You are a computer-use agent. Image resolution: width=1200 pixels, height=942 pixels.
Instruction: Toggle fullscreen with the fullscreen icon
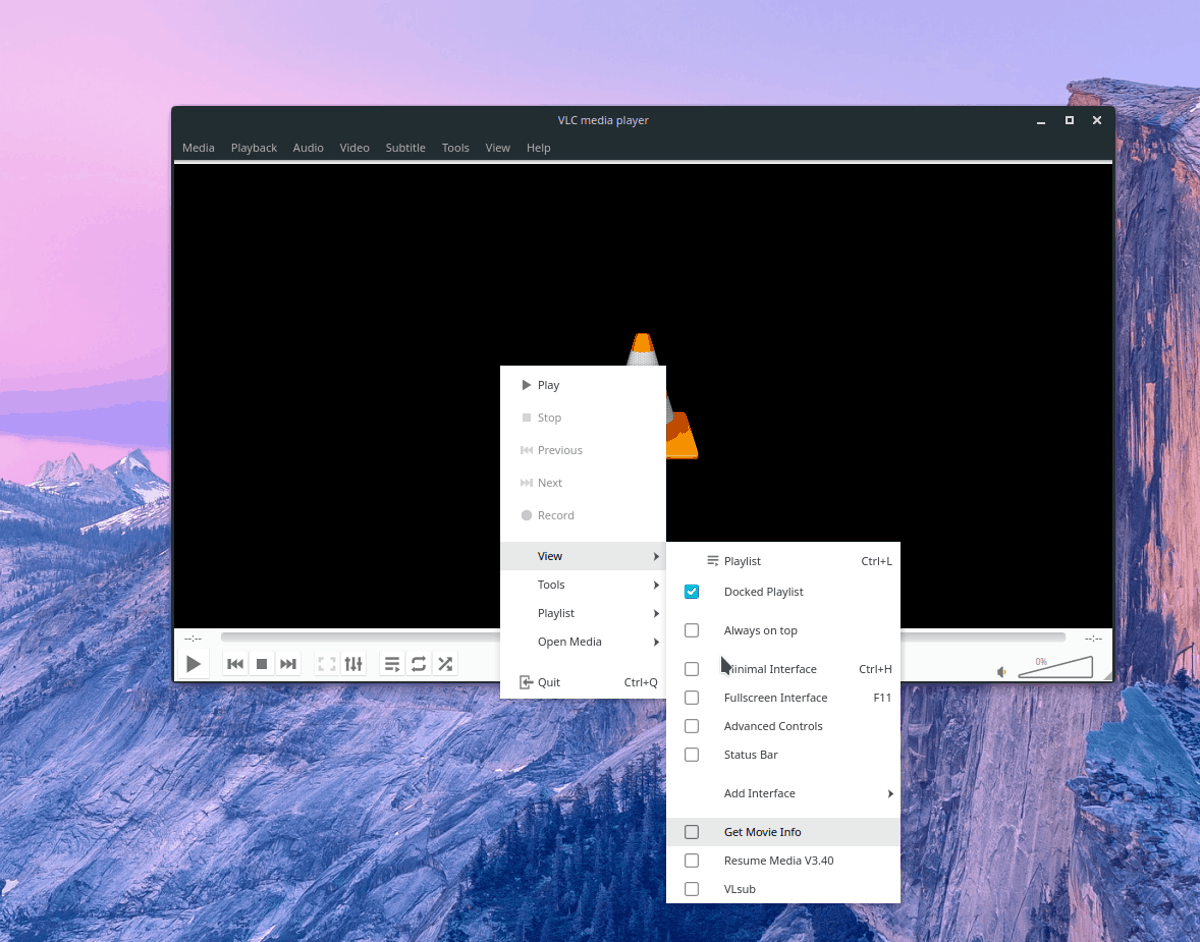click(326, 663)
